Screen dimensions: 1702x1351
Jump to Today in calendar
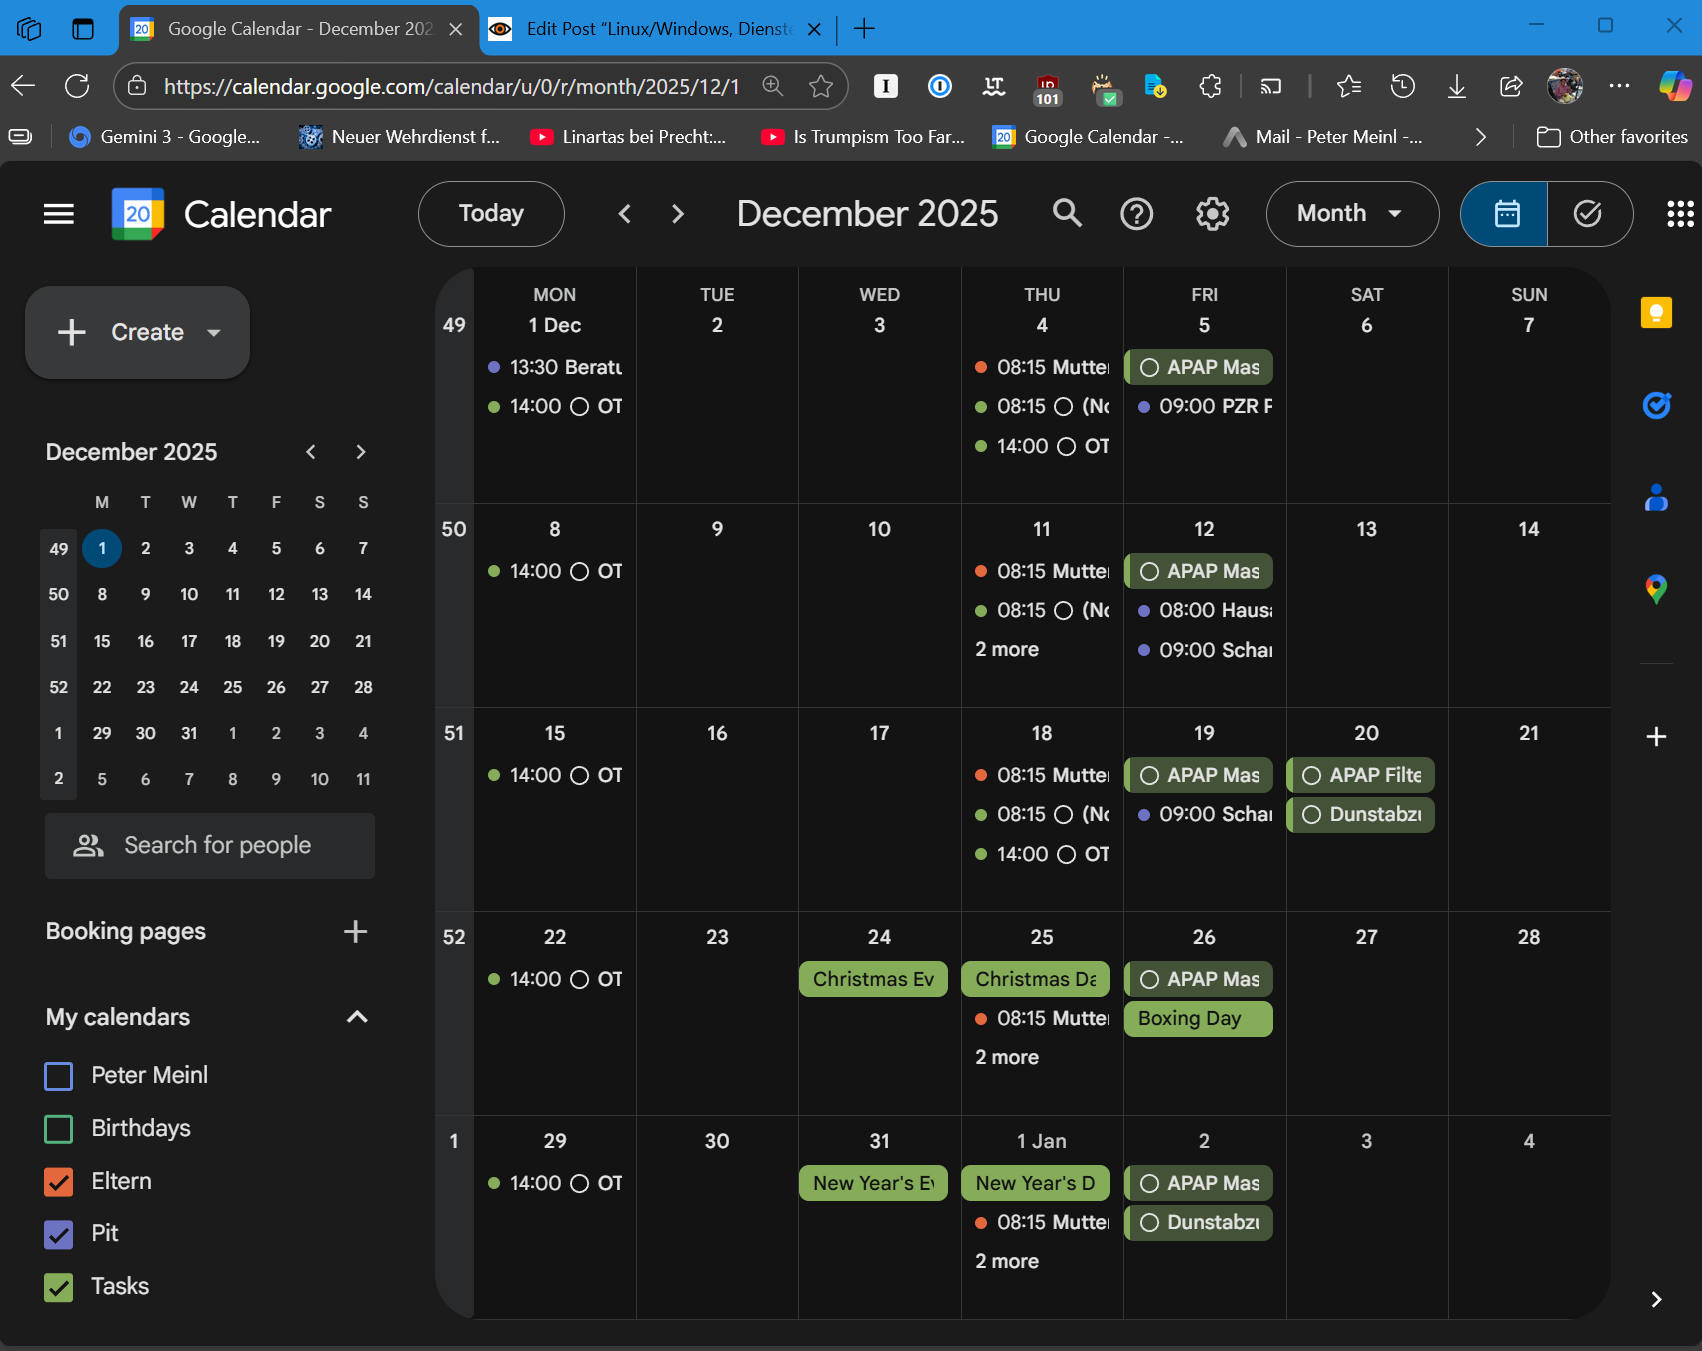(x=491, y=214)
